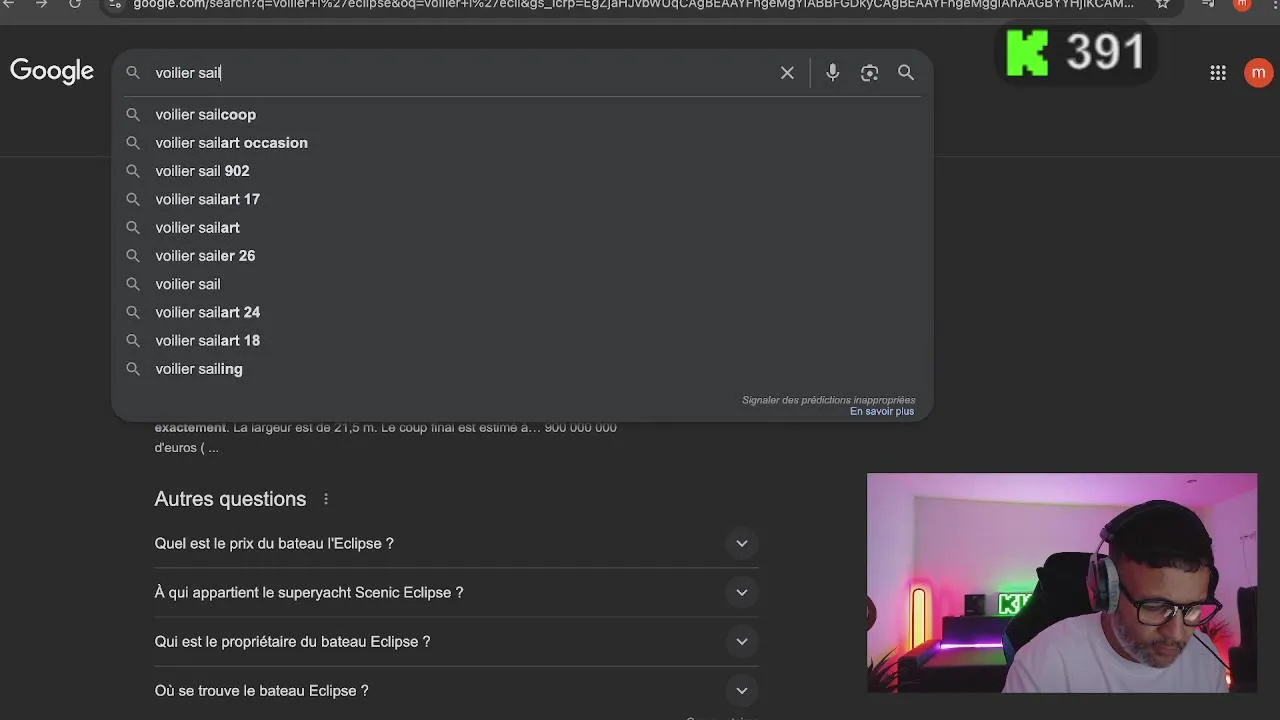
Task: Click the browser address bar URL
Action: click(633, 4)
